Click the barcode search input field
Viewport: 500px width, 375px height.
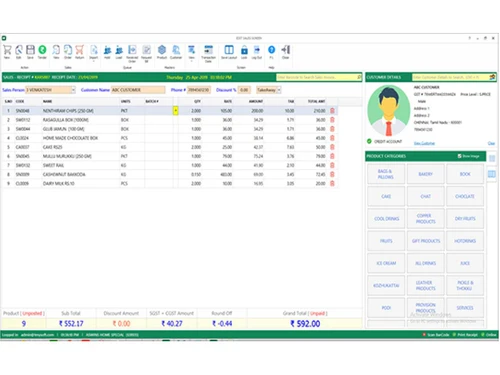[x=316, y=77]
